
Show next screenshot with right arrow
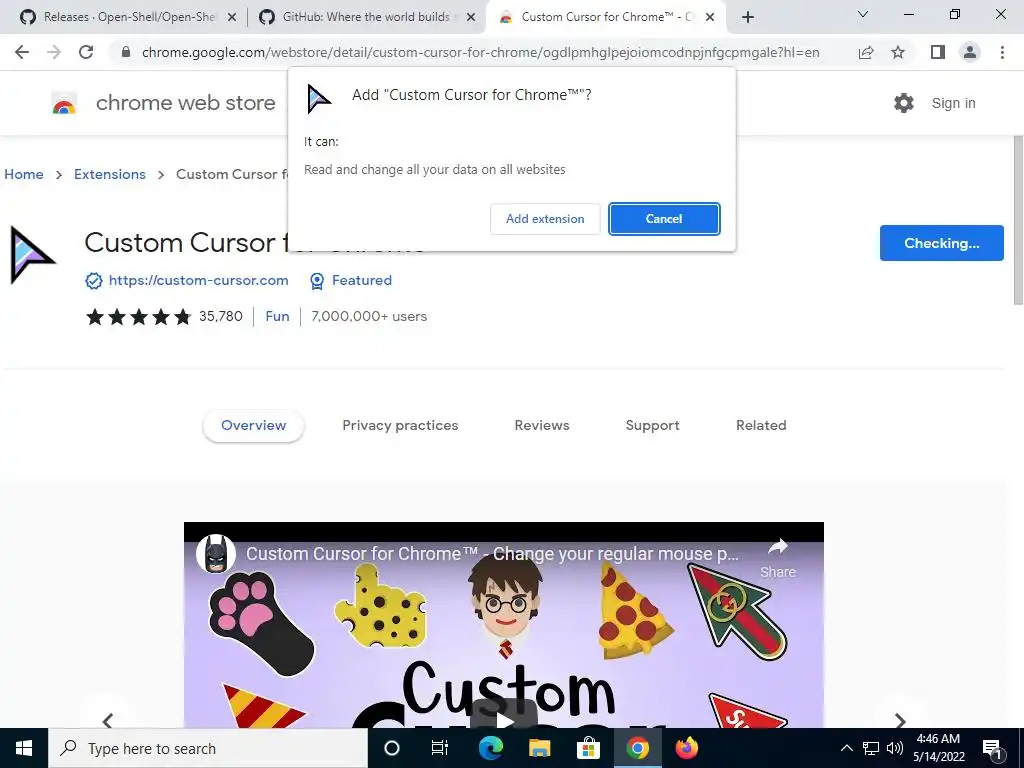pos(901,720)
